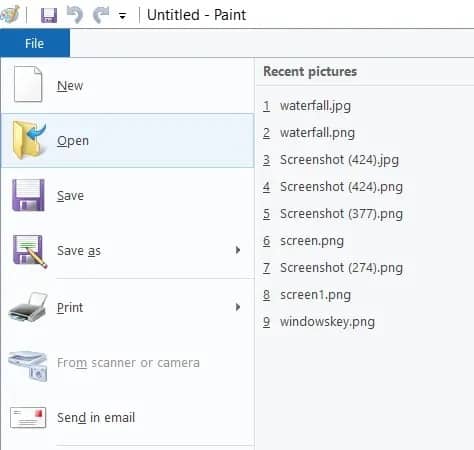Click the Paint palette application icon
Screen dimensions: 474x450
point(10,15)
